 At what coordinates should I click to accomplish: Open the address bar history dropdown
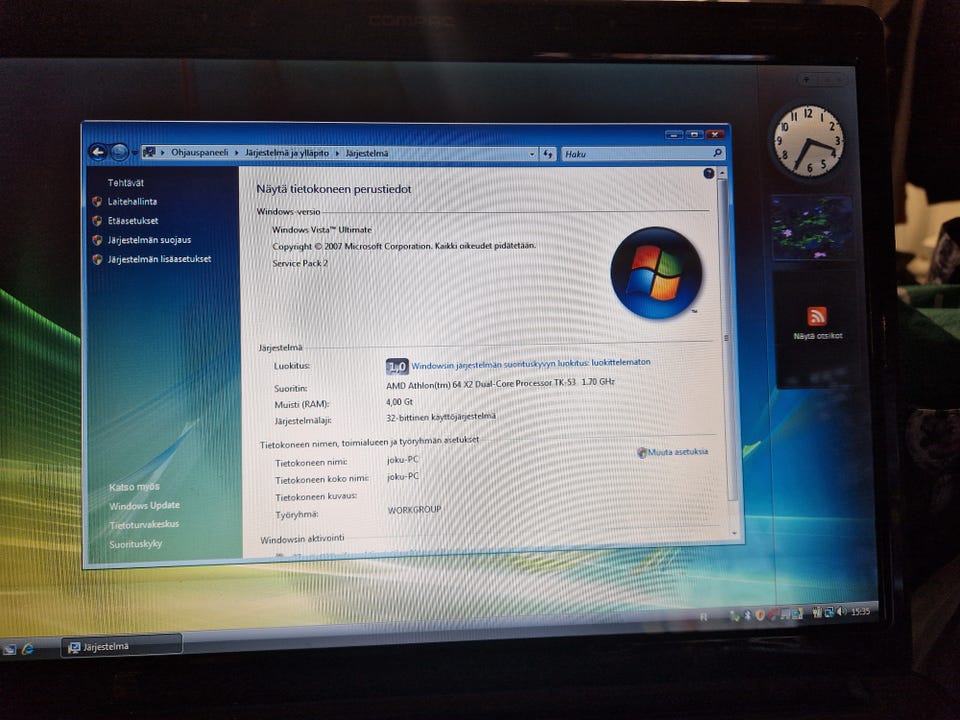531,154
